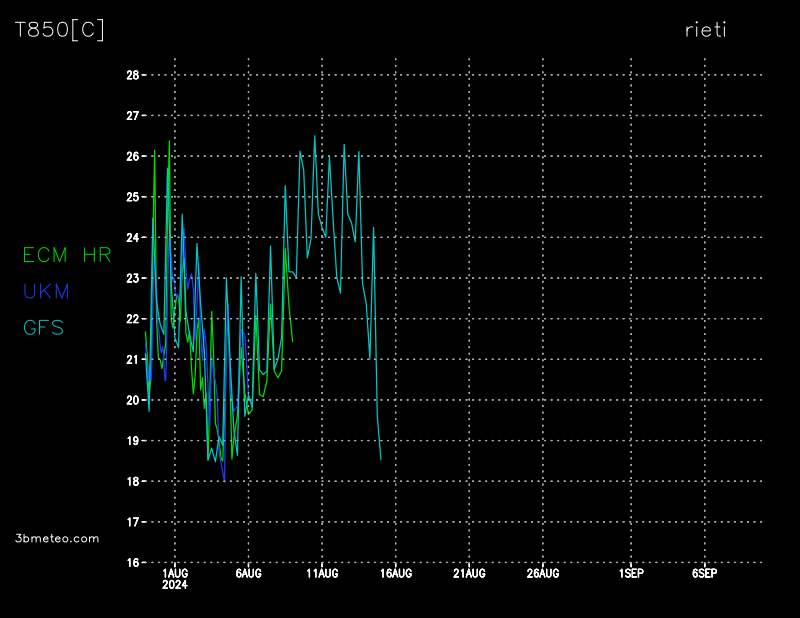Select the 6SEP axis label
This screenshot has width=800, height=618.
[x=704, y=574]
